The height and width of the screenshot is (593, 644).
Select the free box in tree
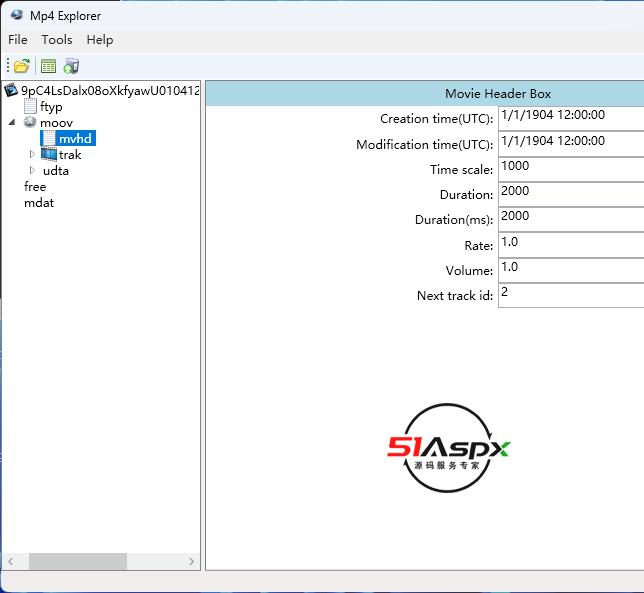coord(35,187)
